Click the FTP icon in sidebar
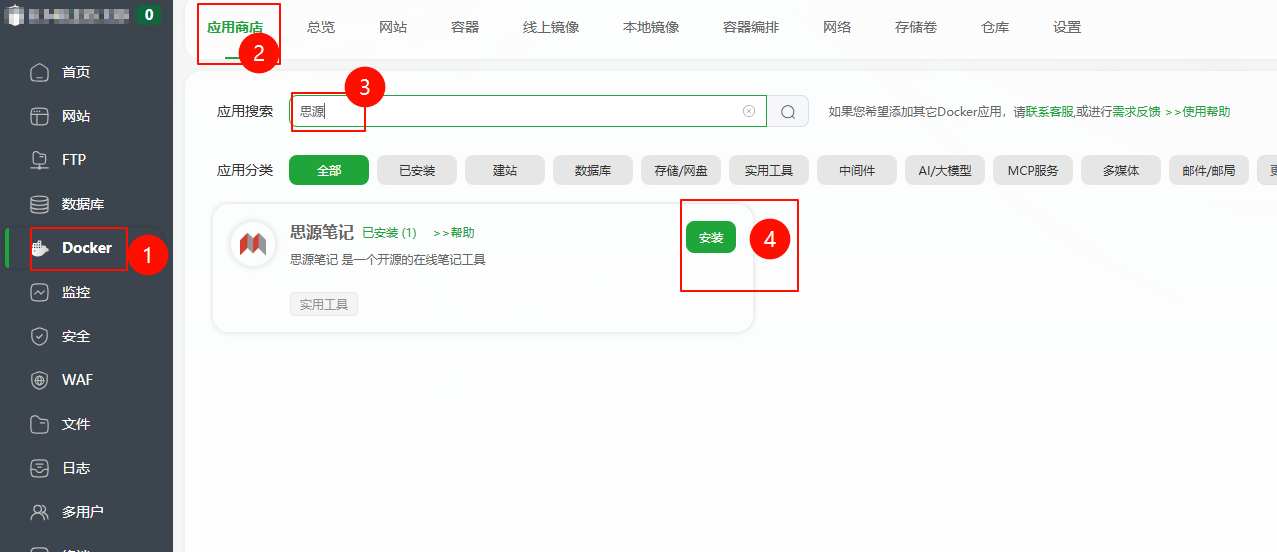The width and height of the screenshot is (1277, 552). [39, 160]
